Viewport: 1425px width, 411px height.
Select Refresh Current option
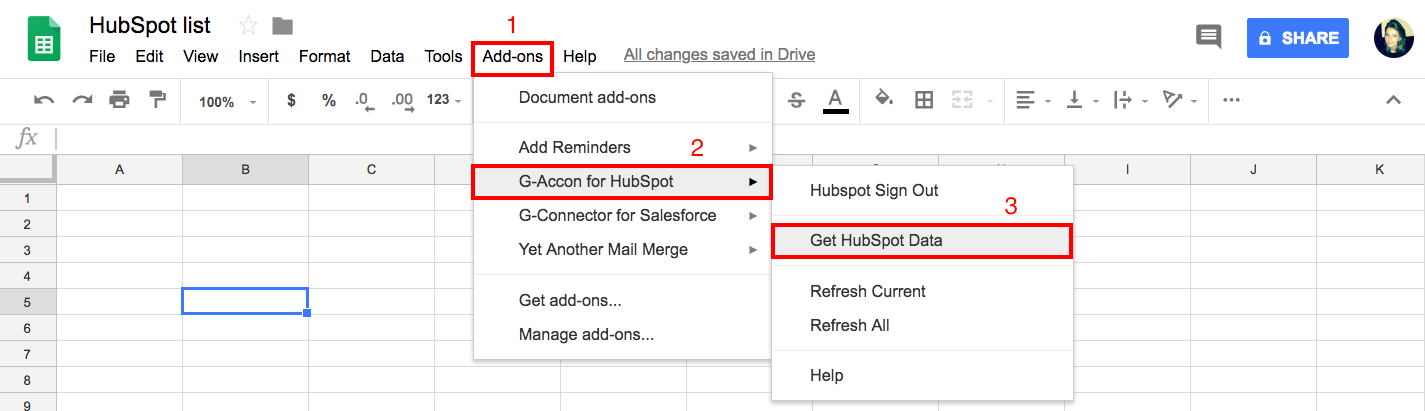(922, 291)
